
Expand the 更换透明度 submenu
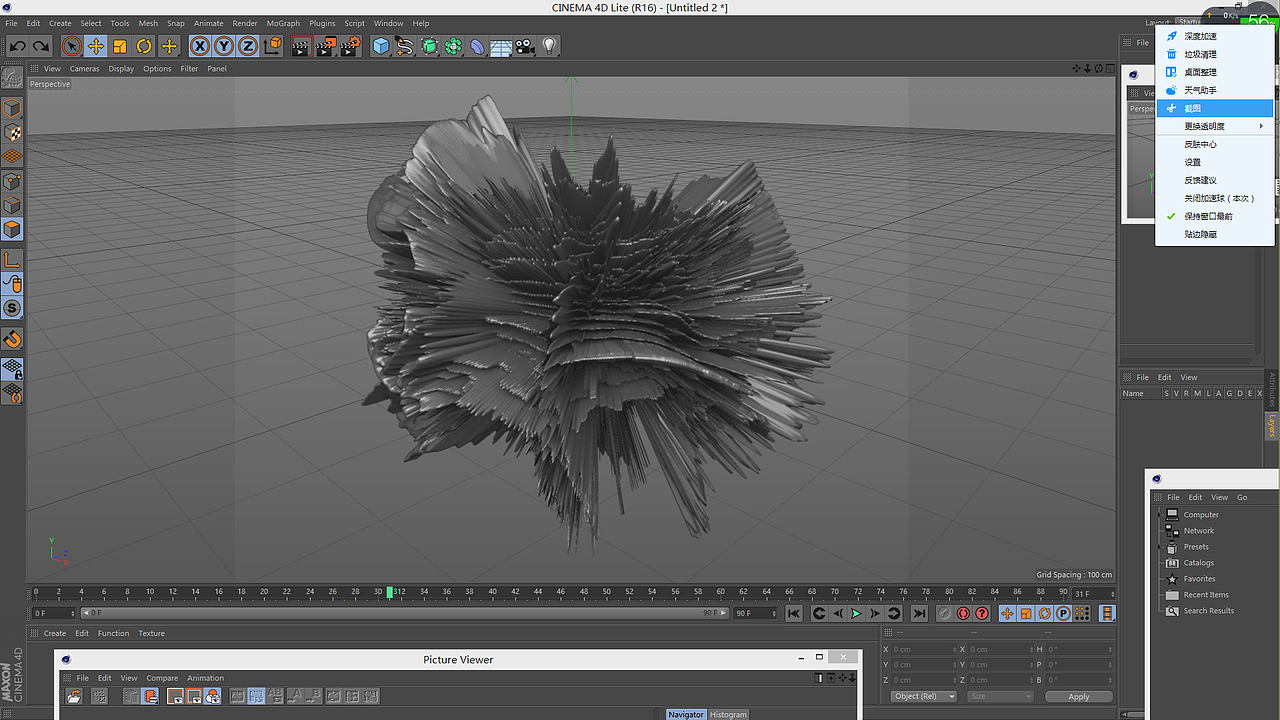click(1207, 126)
